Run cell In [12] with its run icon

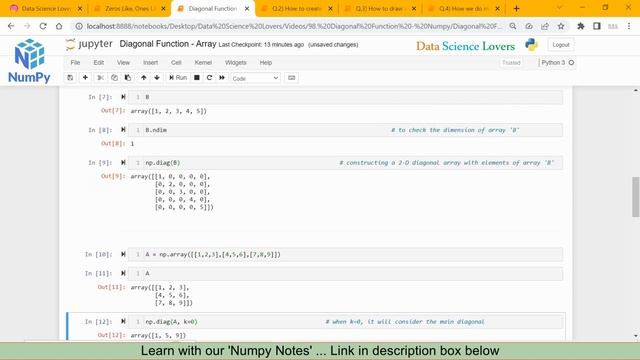point(123,321)
